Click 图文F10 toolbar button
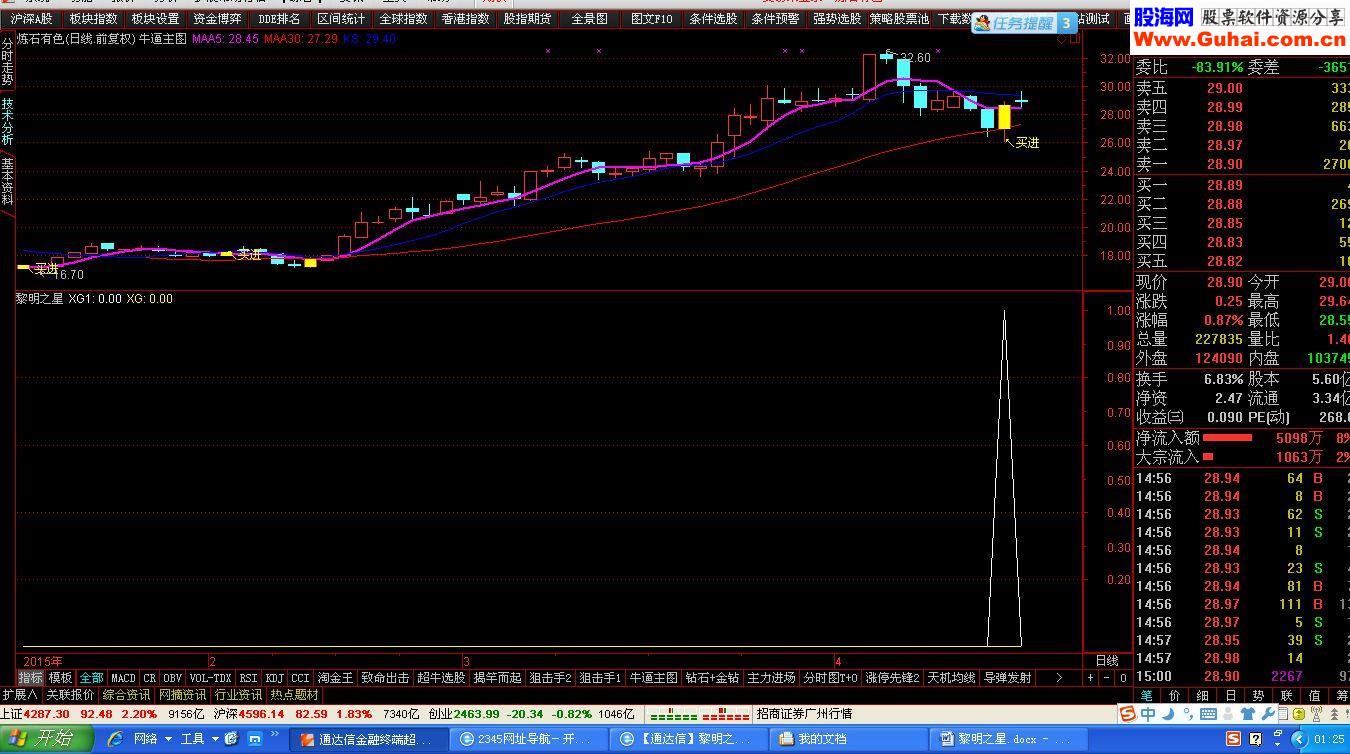The height and width of the screenshot is (754, 1350). pos(652,19)
